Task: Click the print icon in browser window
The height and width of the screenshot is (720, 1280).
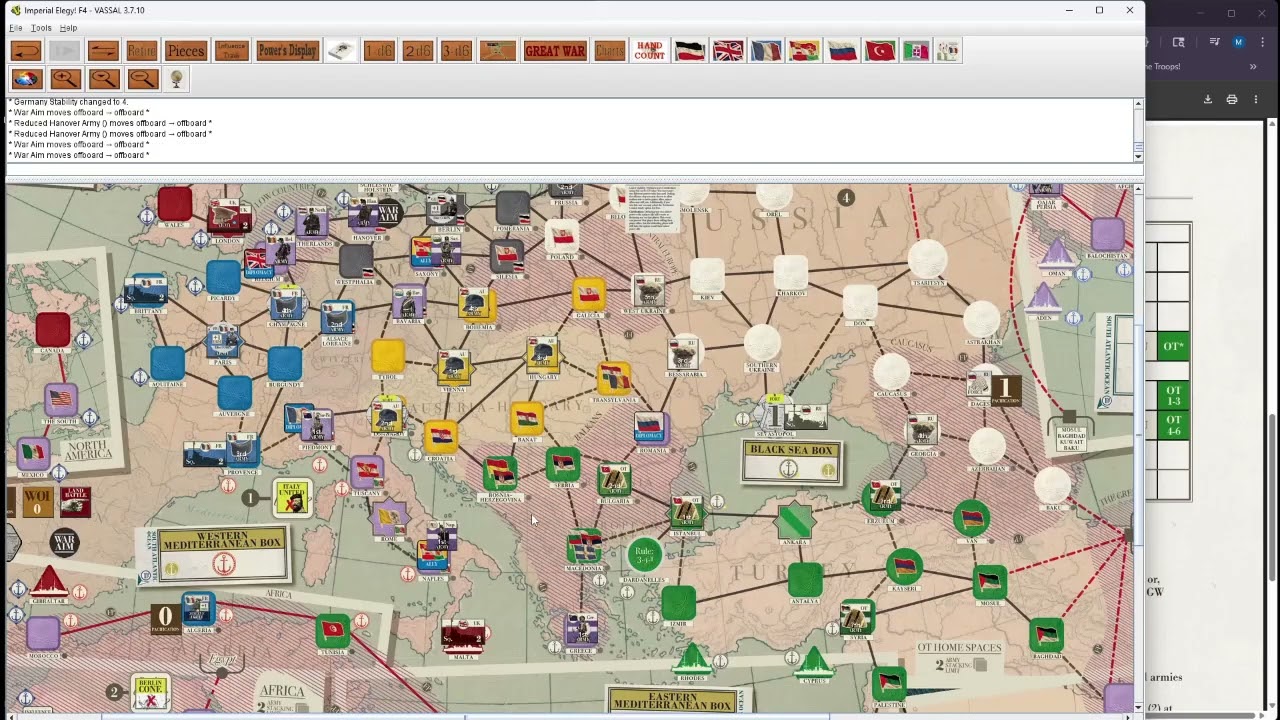Action: pyautogui.click(x=1232, y=99)
